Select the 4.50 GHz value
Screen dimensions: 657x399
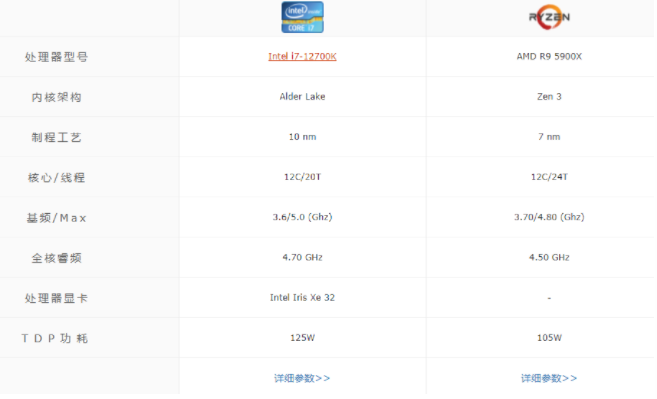tap(549, 257)
